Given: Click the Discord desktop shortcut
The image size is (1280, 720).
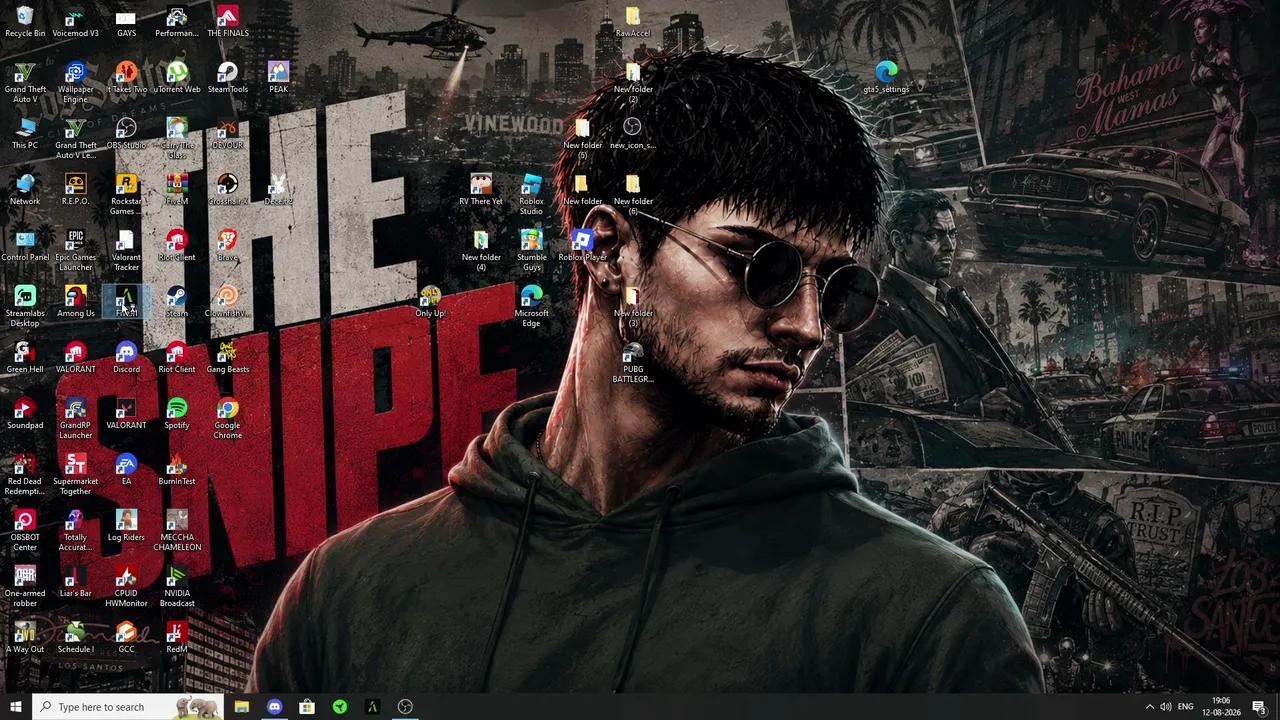Looking at the screenshot, I should pos(126,358).
